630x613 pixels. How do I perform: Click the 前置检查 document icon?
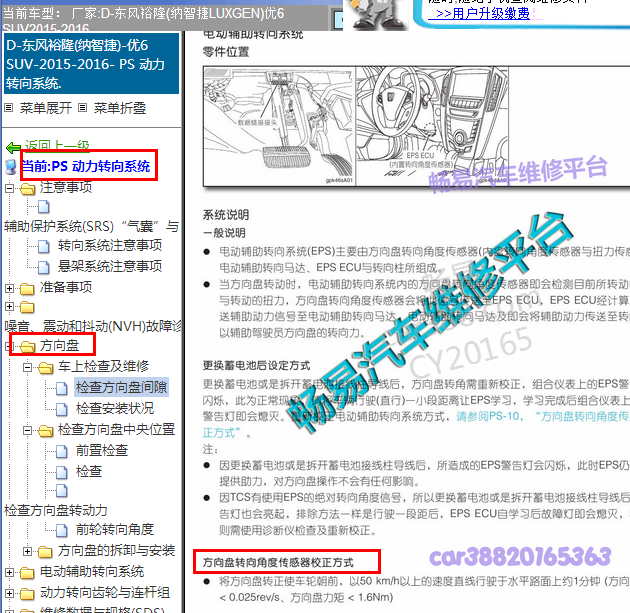point(61,451)
